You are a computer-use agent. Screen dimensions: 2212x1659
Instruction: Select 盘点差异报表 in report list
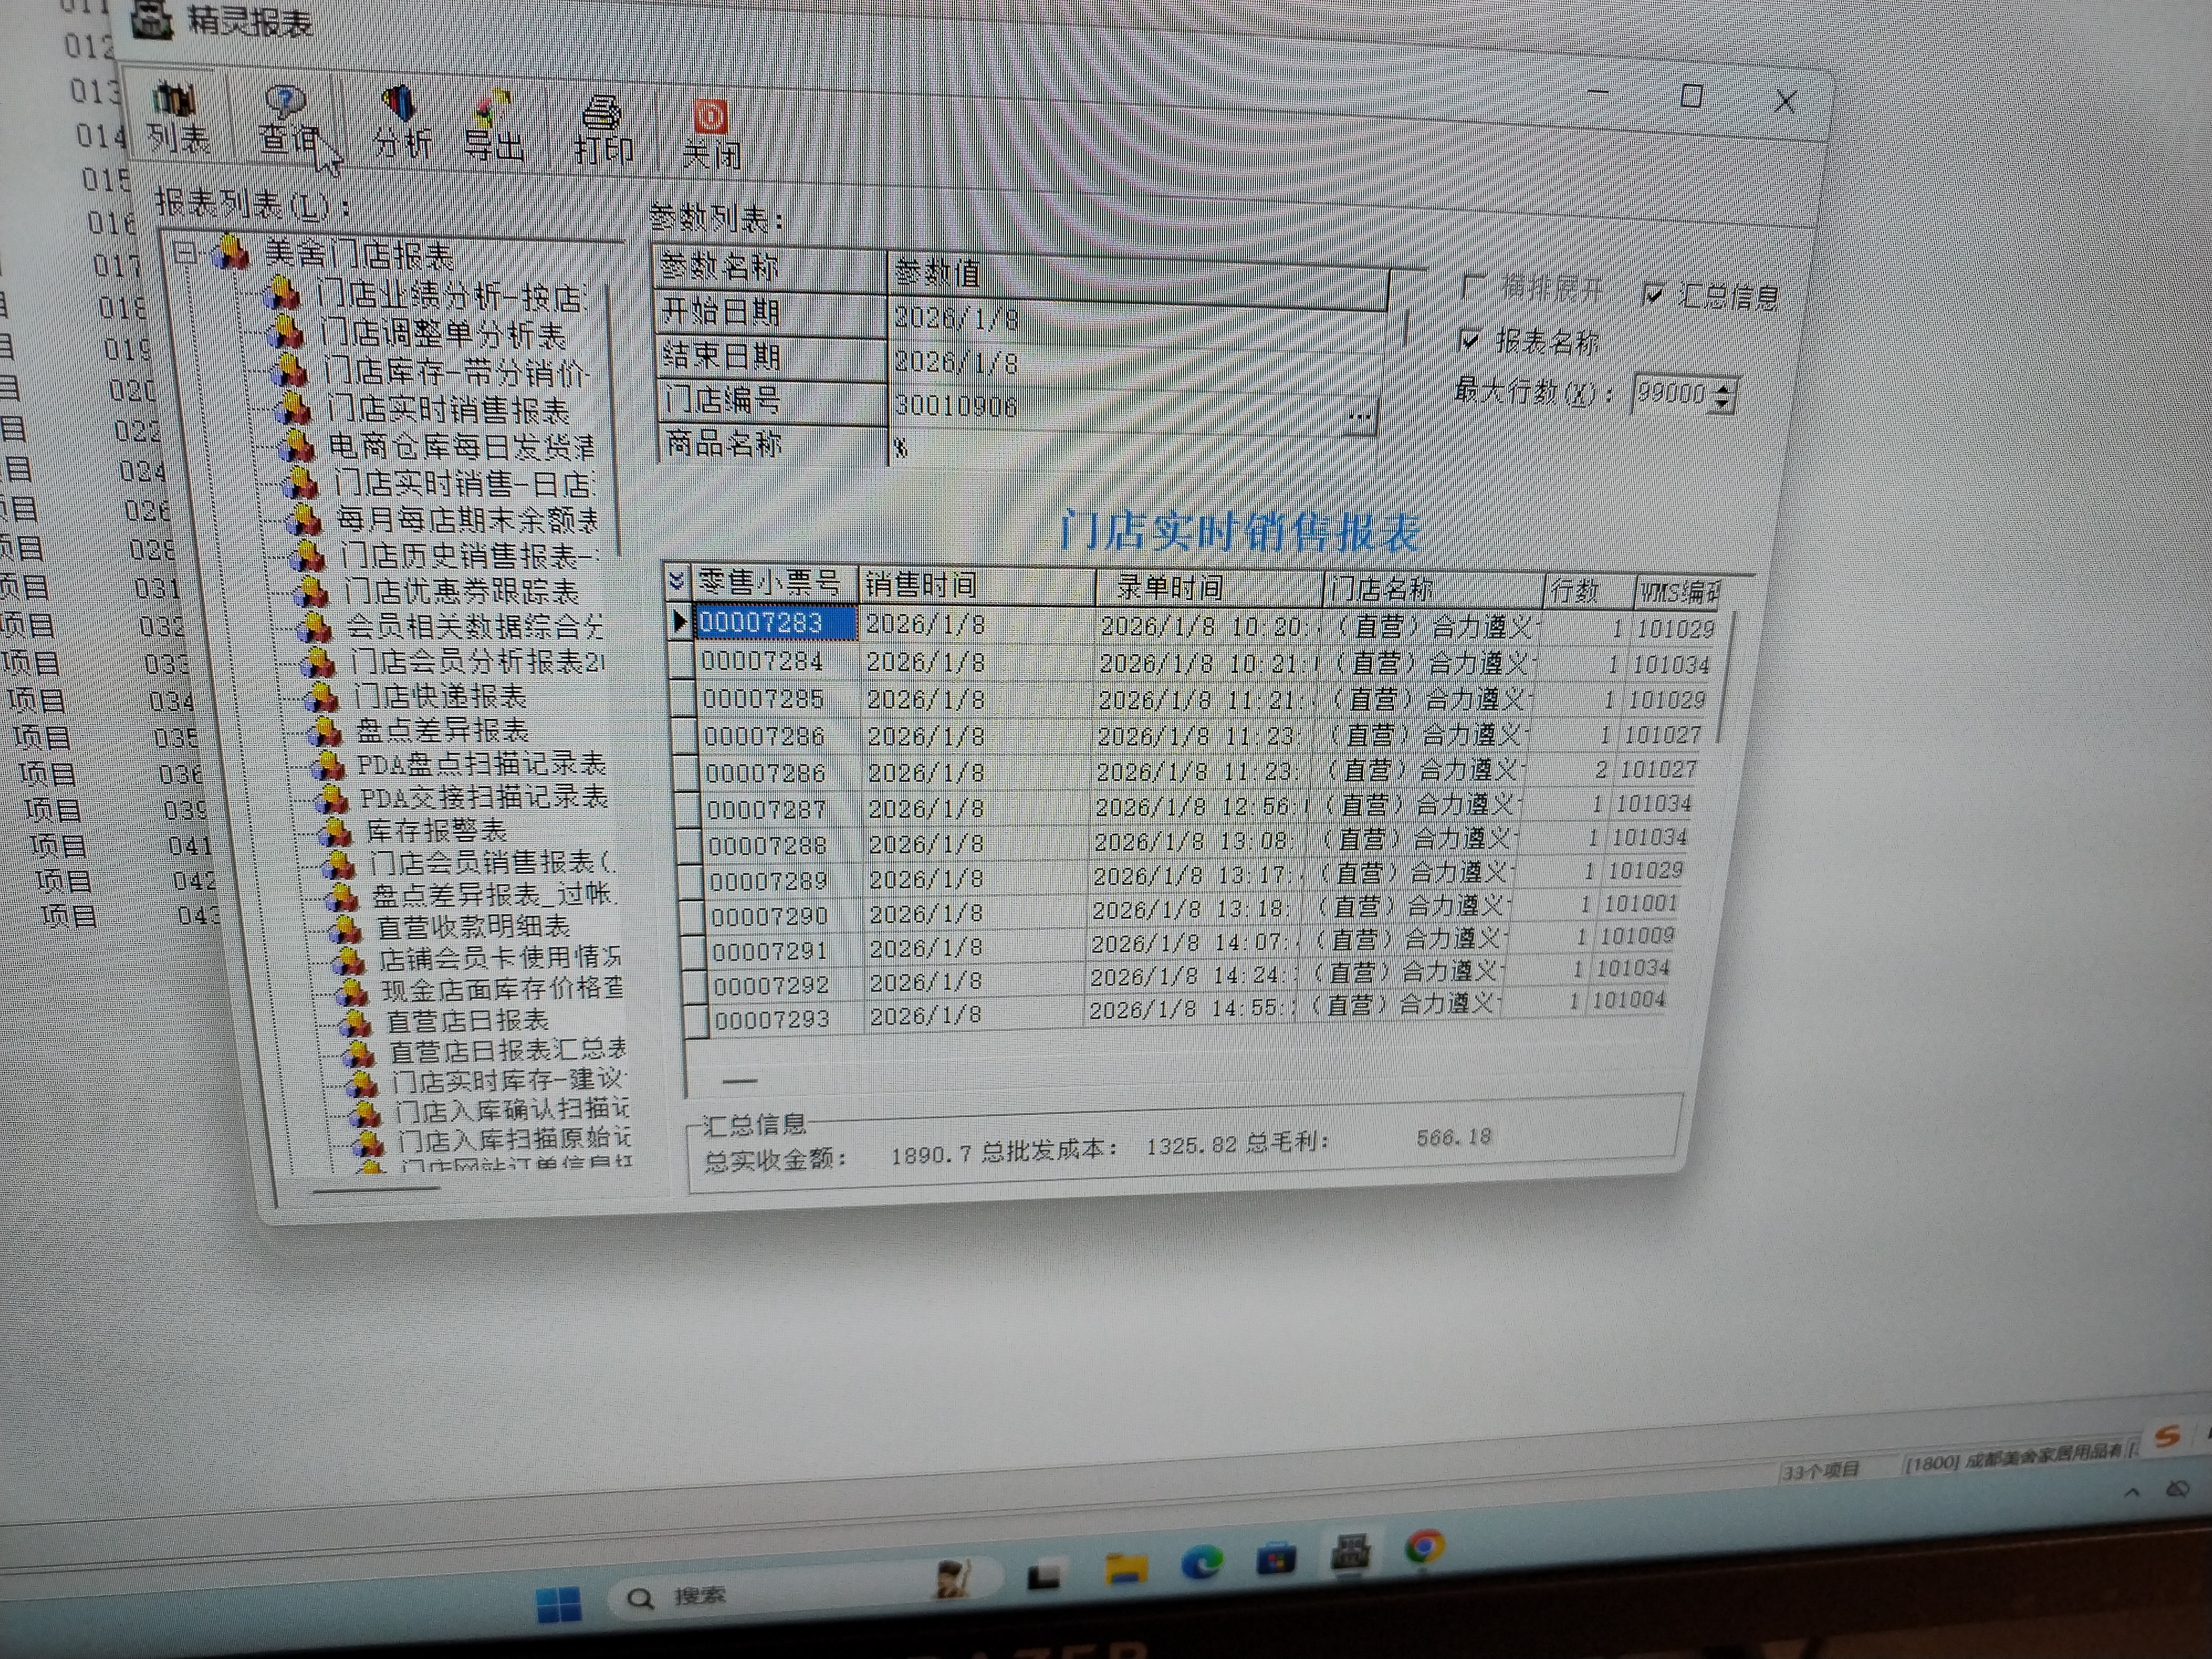coord(442,730)
